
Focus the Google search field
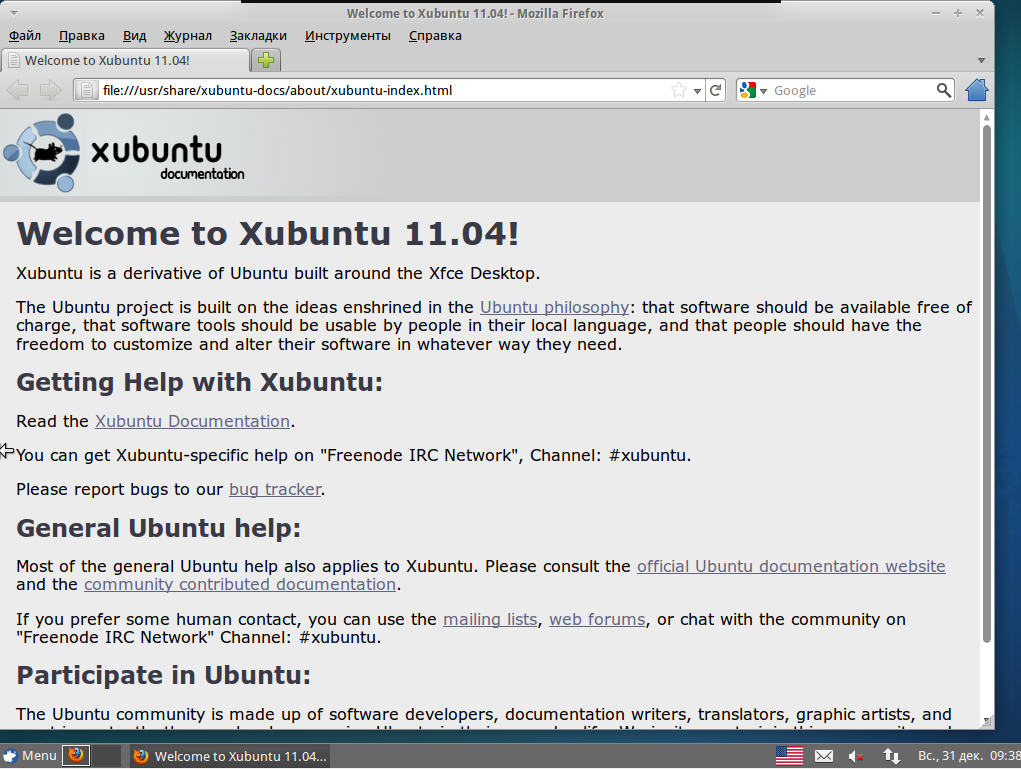(x=853, y=91)
